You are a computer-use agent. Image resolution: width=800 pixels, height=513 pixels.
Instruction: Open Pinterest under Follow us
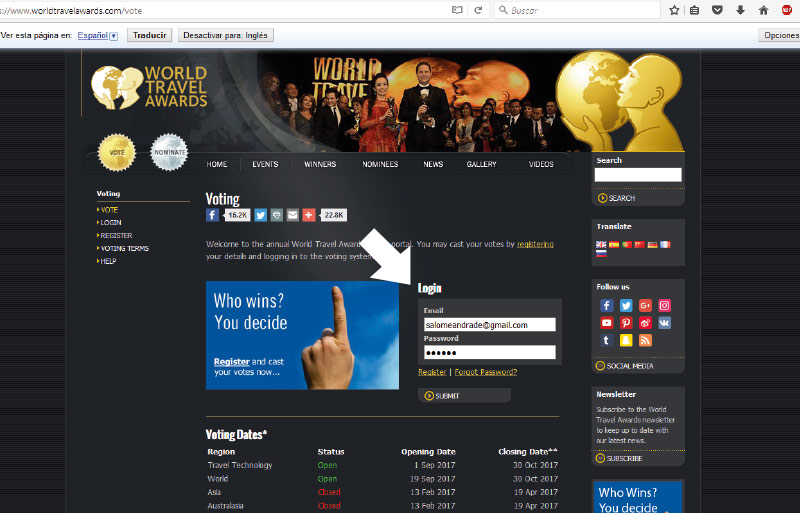(x=626, y=323)
